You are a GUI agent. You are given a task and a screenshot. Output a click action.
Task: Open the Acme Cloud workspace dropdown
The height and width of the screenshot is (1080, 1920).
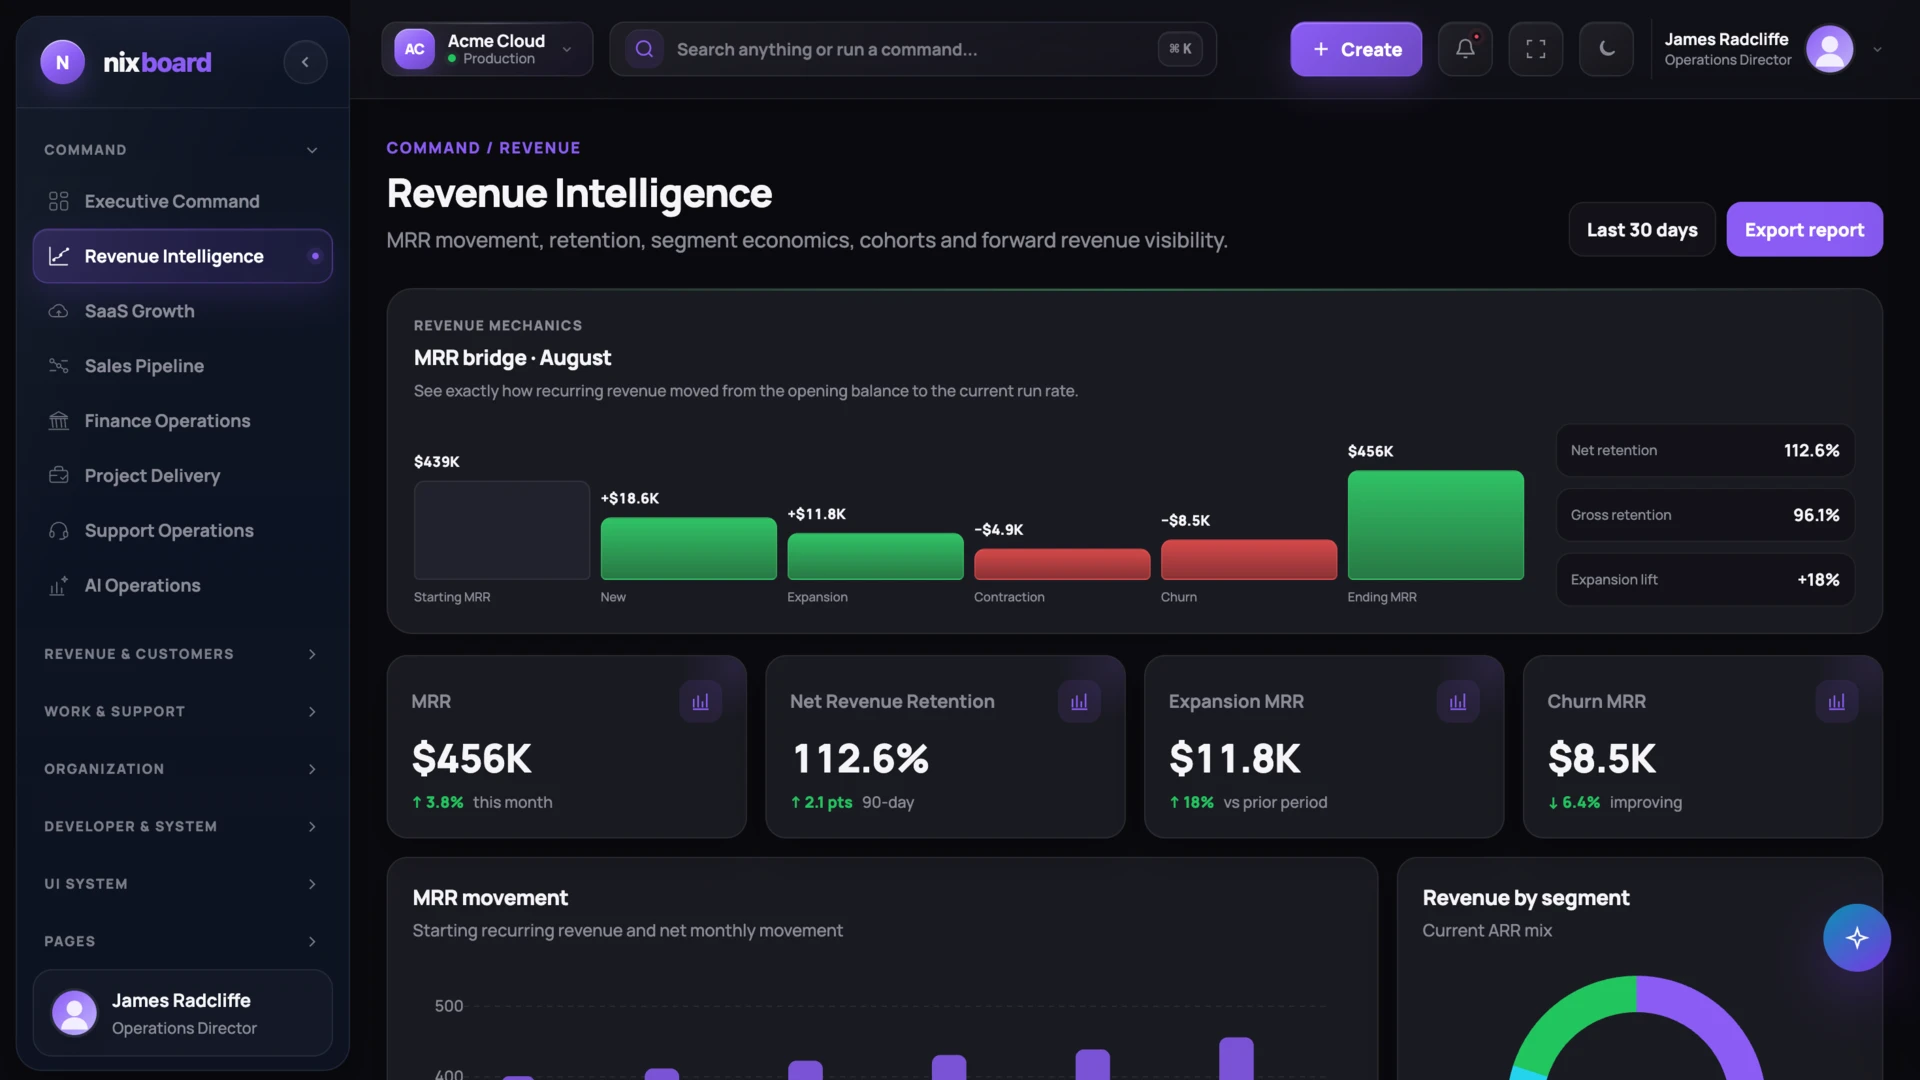(487, 49)
